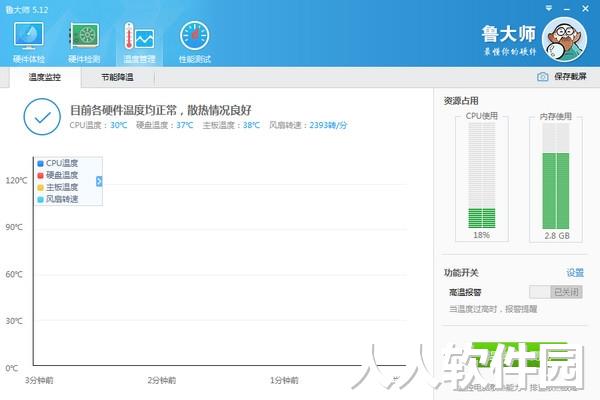Viewport: 600px width, 400px height.
Task: Switch to the 节能降温 tab
Action: point(117,77)
